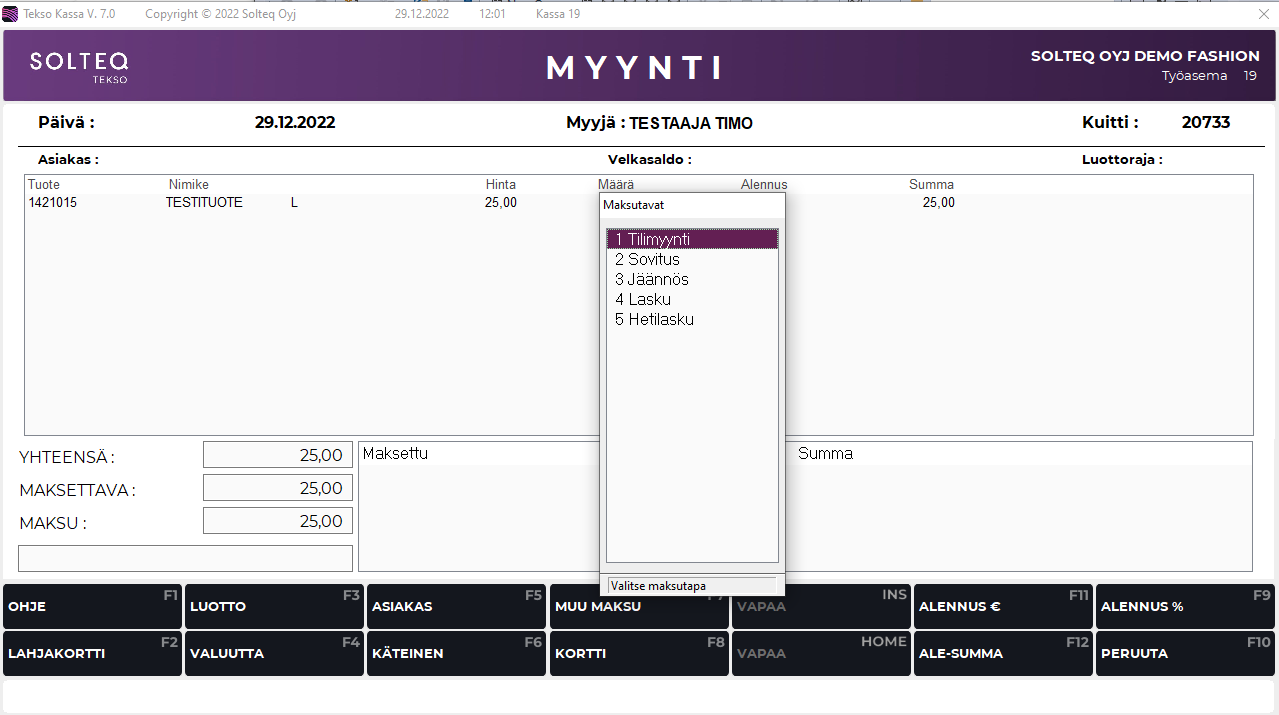1279x715 pixels.
Task: Apply euro discount with ALENNUS € F11
Action: pos(1003,606)
